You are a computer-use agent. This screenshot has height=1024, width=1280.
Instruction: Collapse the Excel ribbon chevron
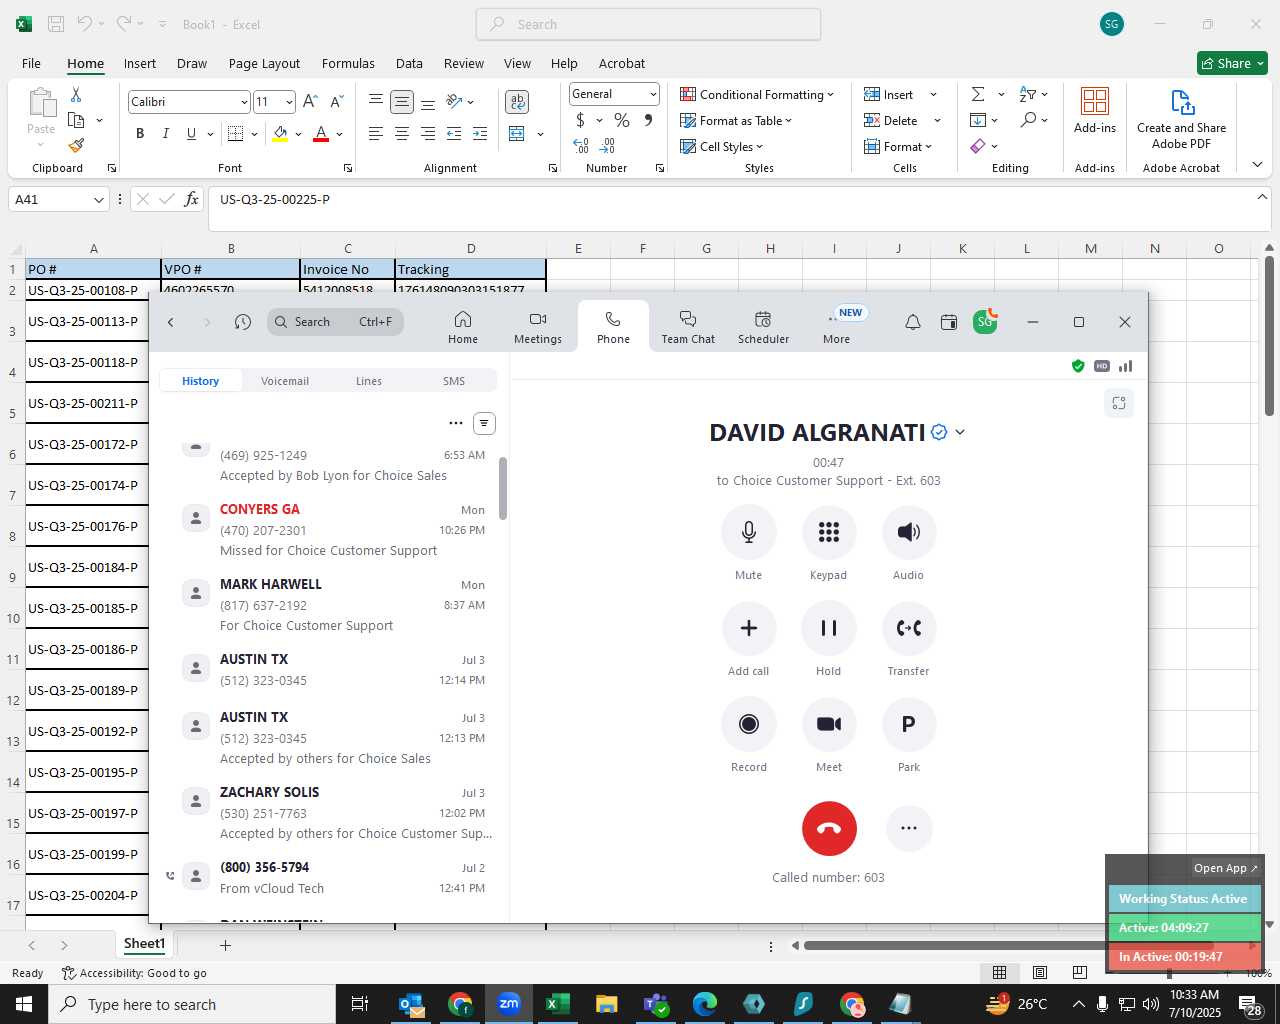pyautogui.click(x=1257, y=164)
